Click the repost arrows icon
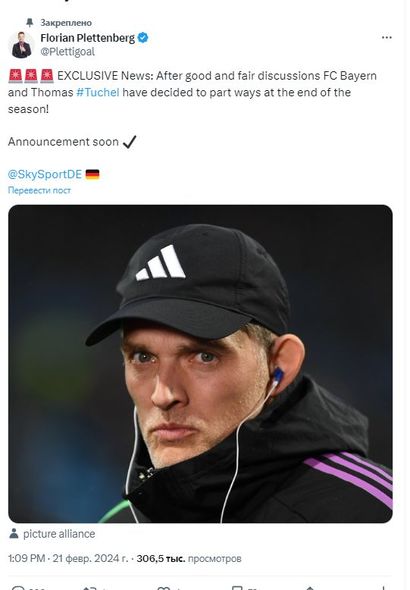Image resolution: width=410 pixels, height=590 pixels. pyautogui.click(x=90, y=588)
